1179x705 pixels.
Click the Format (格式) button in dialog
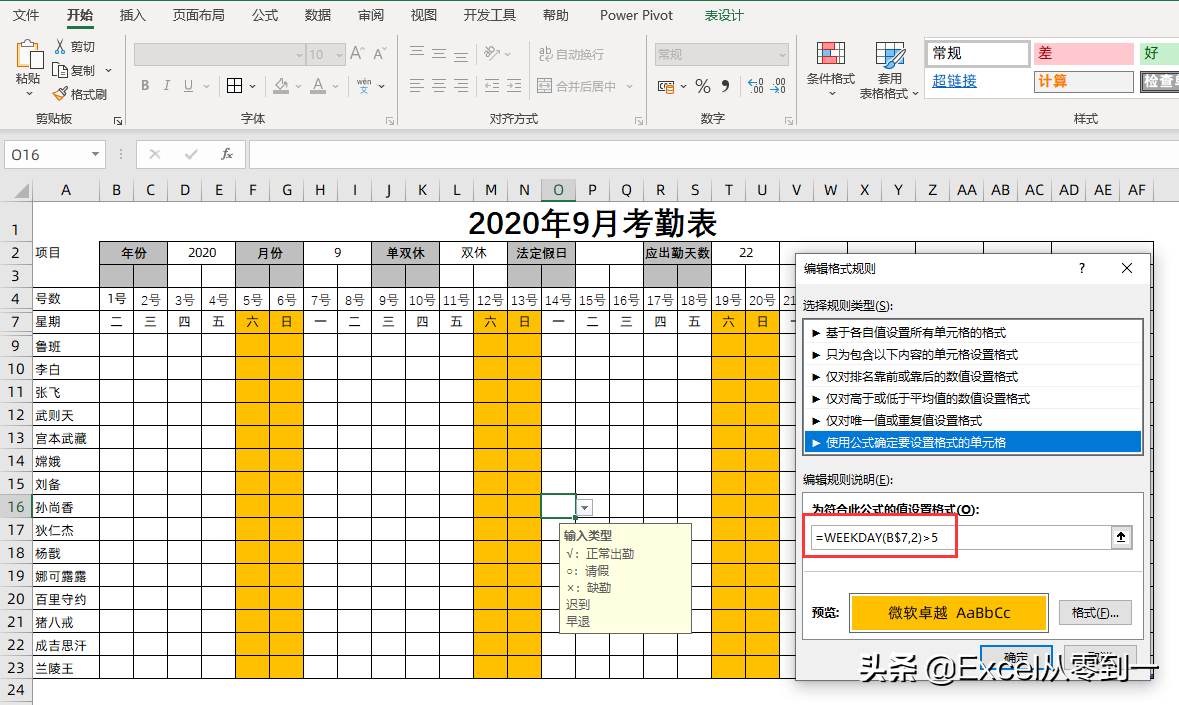click(x=1095, y=613)
